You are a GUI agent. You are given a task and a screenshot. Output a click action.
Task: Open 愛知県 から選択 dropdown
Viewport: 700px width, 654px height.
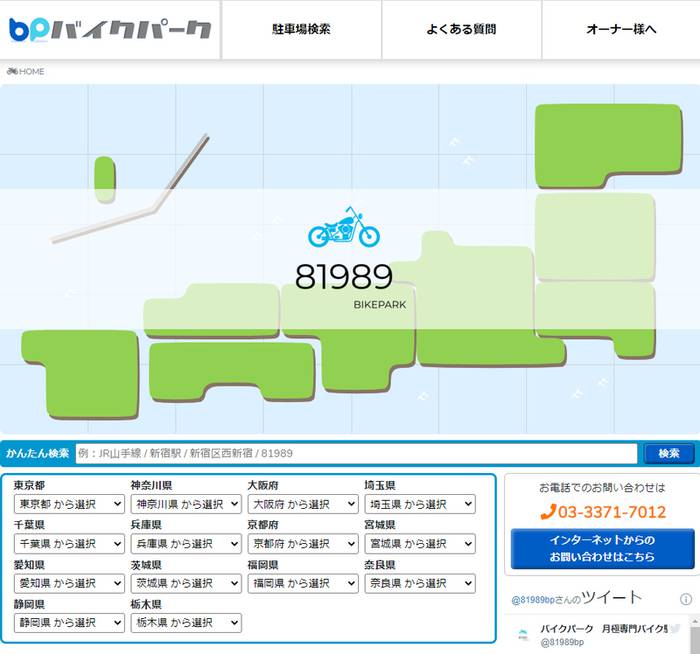click(x=69, y=583)
